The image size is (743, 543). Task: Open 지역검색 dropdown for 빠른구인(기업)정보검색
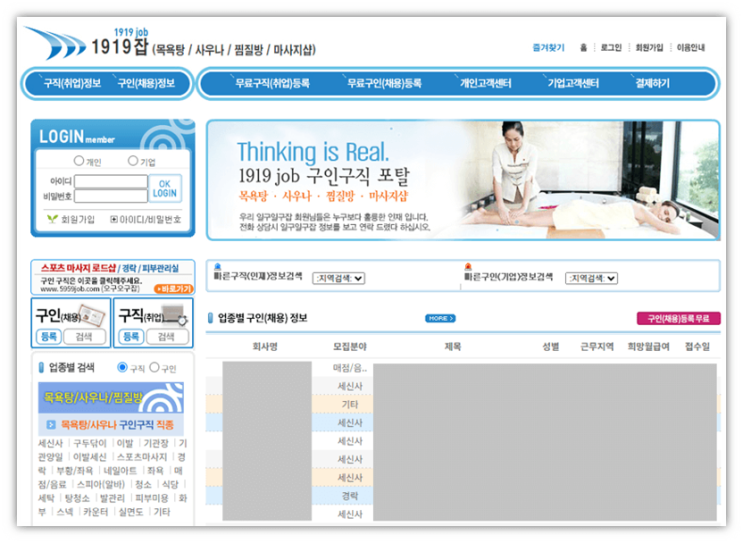(592, 278)
